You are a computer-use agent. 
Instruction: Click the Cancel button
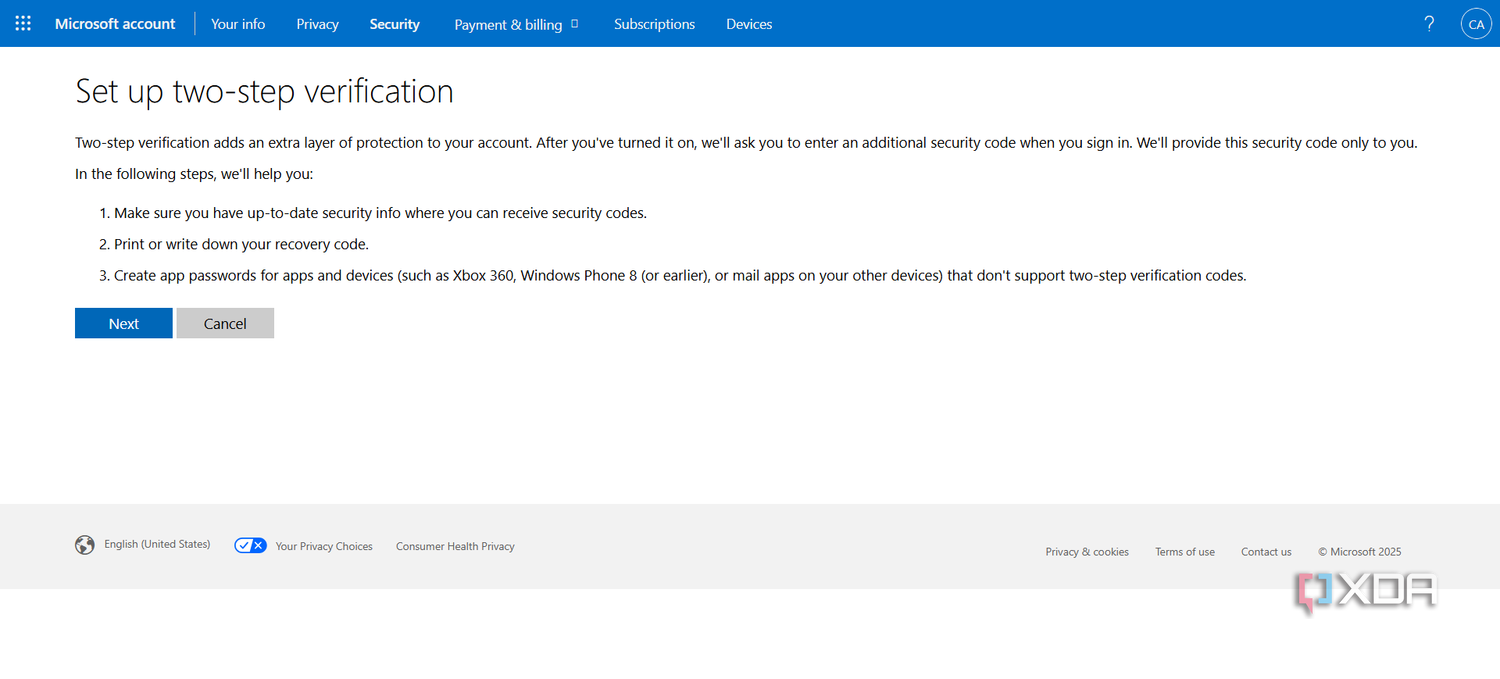point(225,323)
